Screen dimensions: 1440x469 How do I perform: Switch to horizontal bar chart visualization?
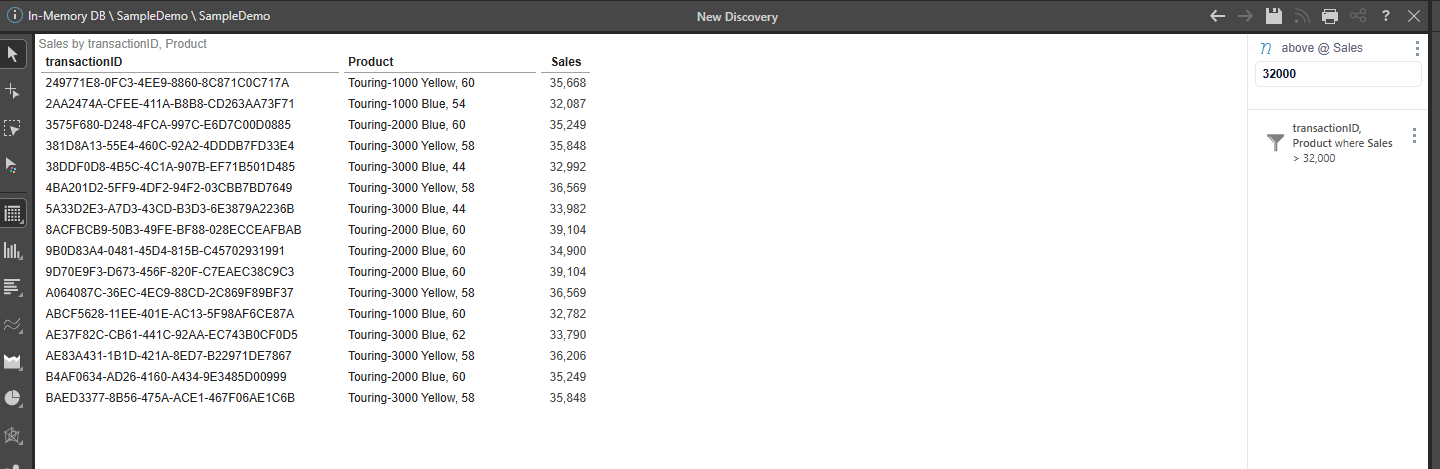tap(14, 287)
